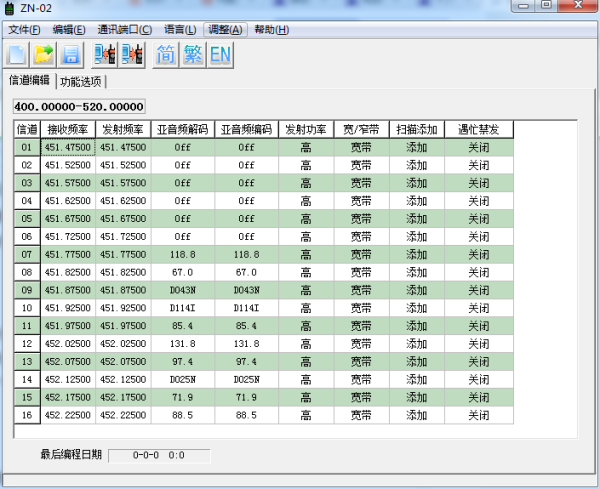Click channel 01 transmit power cell 高

[x=305, y=147]
